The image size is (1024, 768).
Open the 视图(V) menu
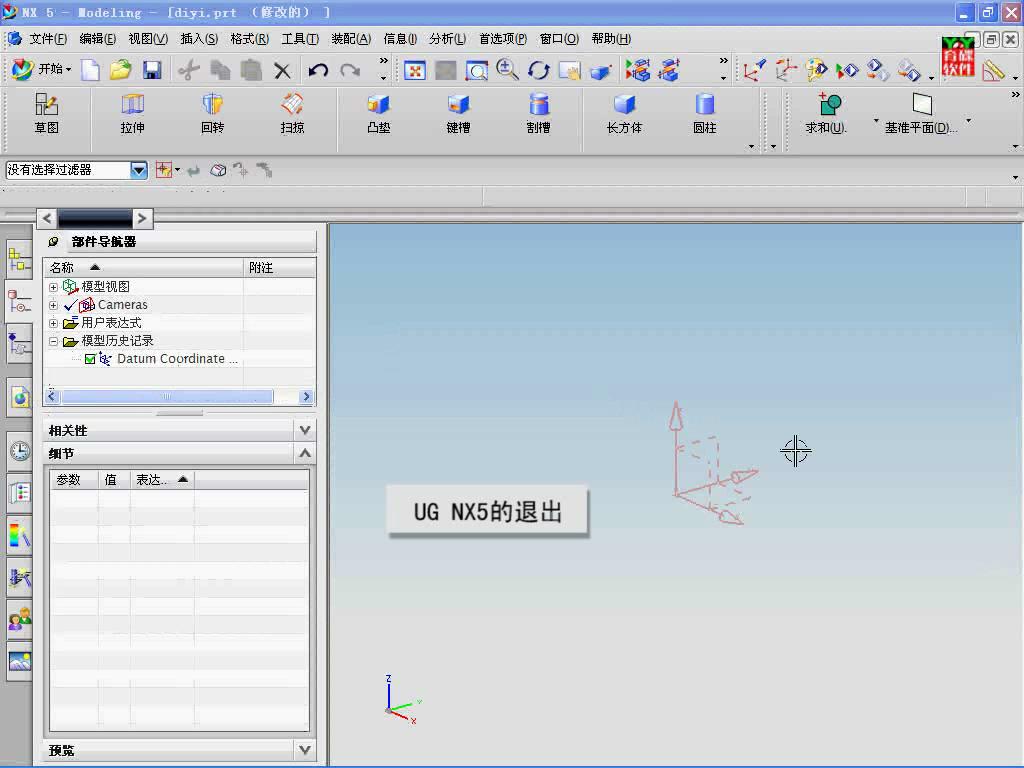click(148, 39)
